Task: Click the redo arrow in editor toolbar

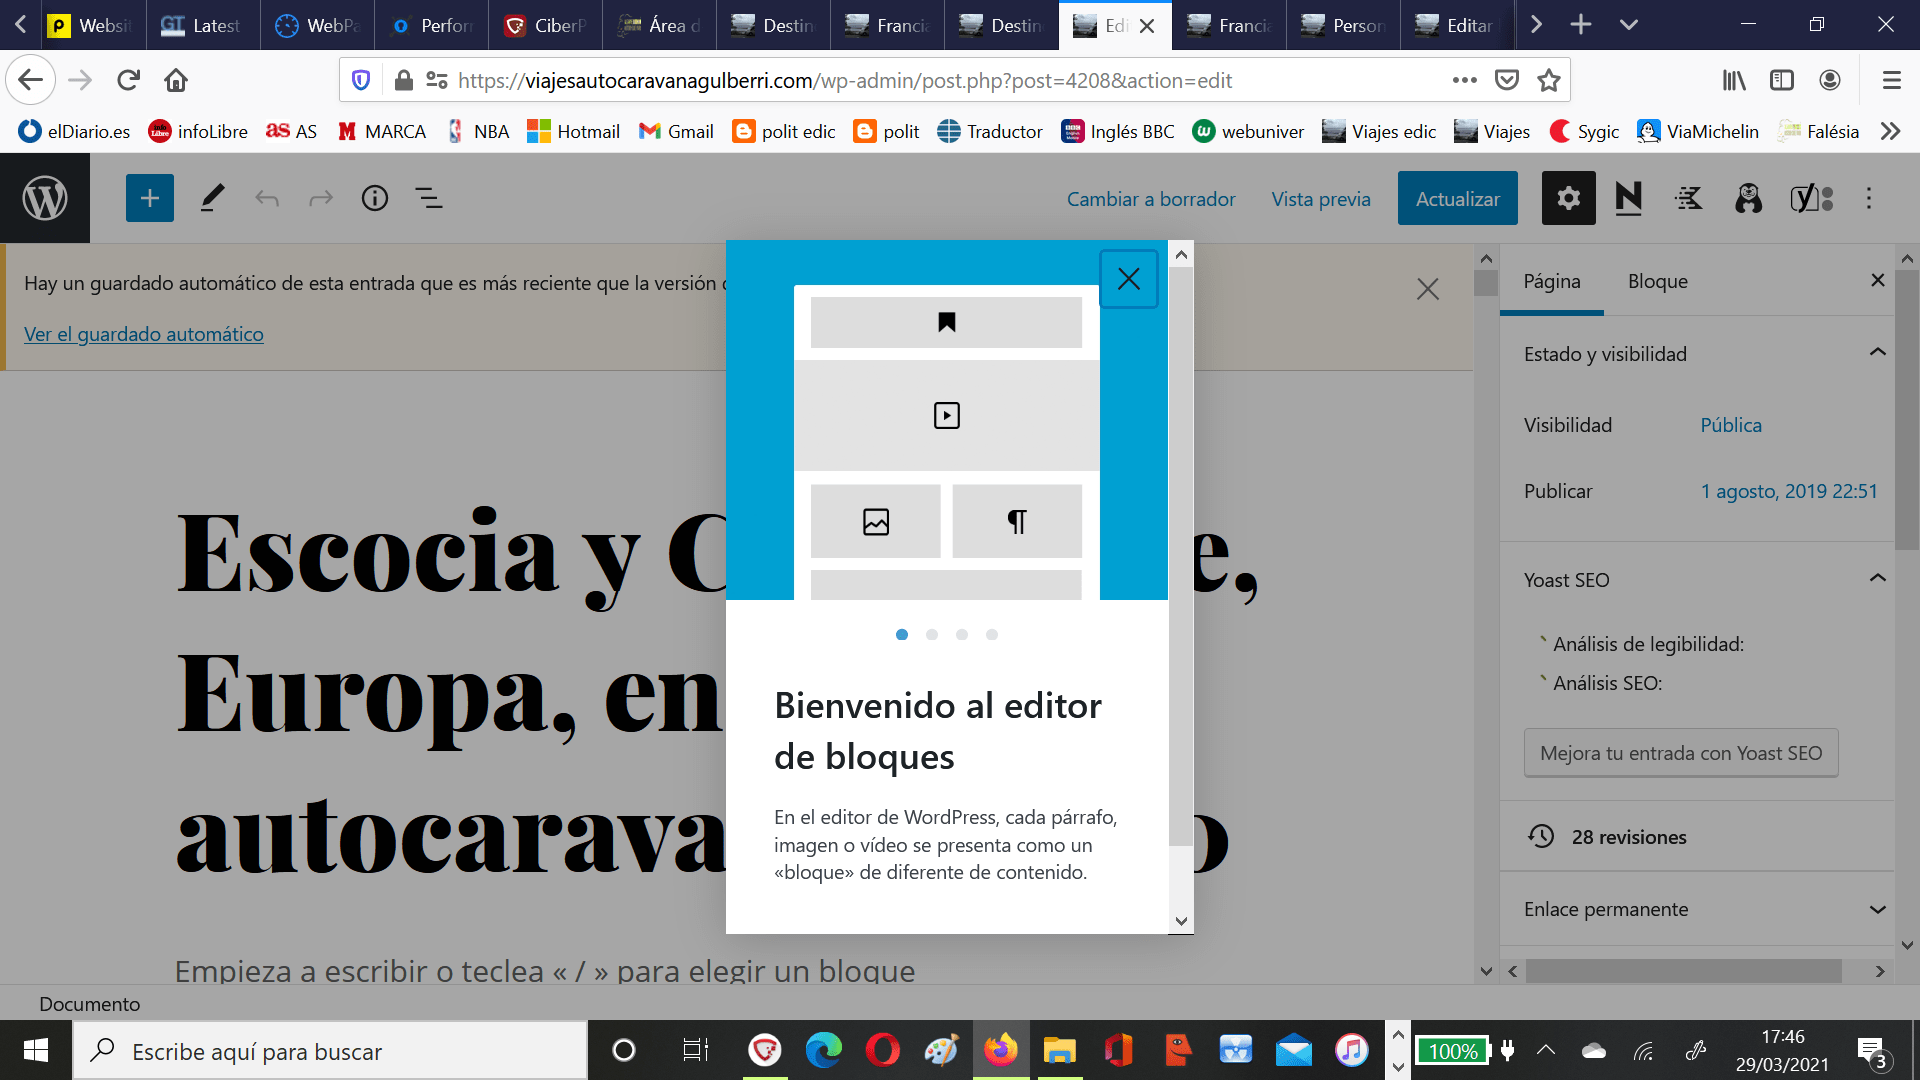Action: tap(321, 198)
